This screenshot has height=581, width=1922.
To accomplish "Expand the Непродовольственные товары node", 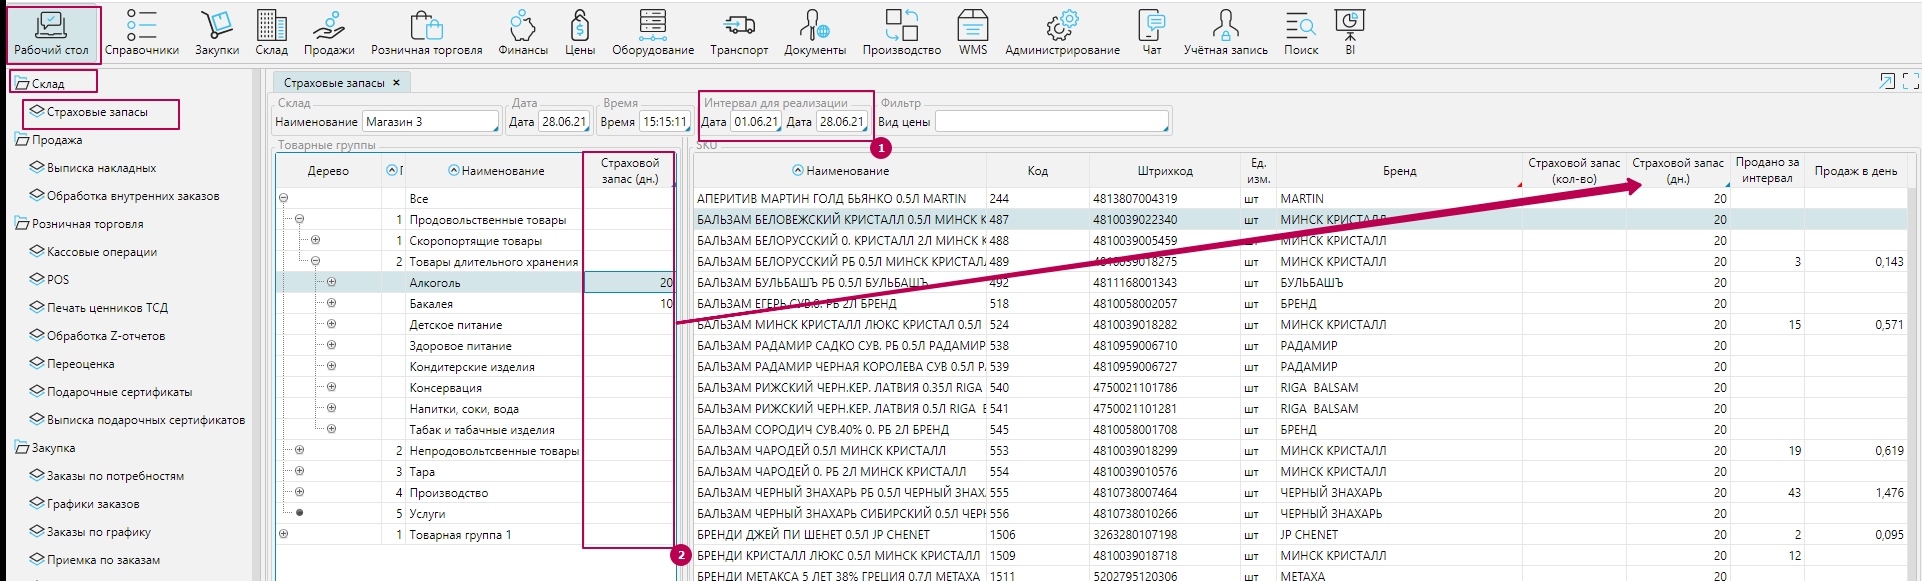I will click(x=299, y=450).
